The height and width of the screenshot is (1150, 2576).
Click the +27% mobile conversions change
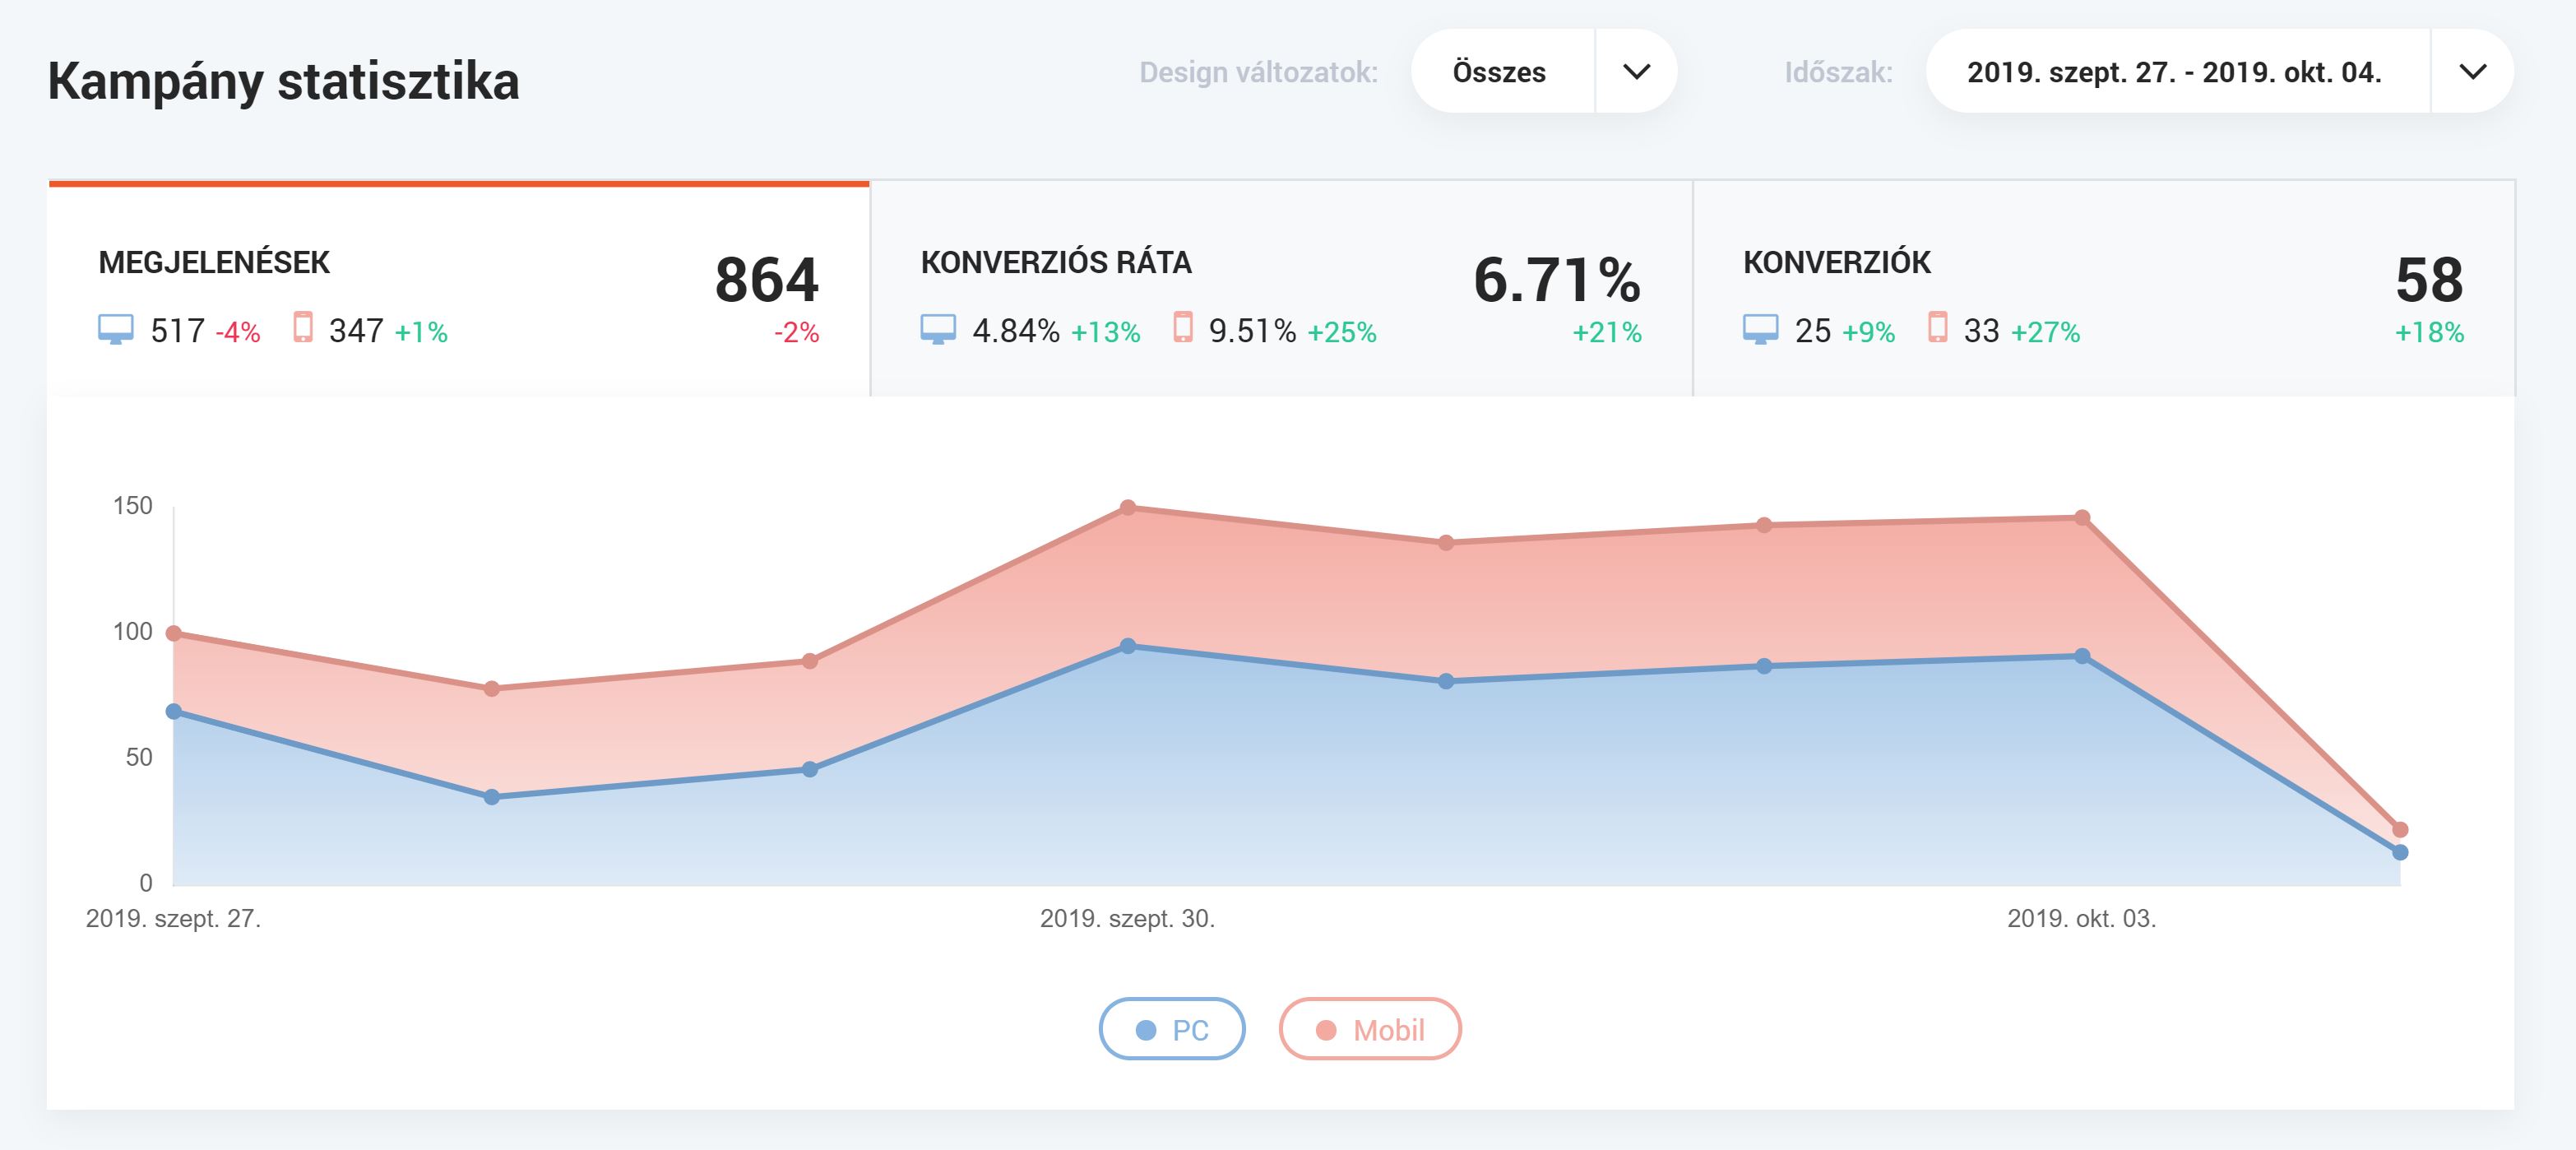[2045, 332]
